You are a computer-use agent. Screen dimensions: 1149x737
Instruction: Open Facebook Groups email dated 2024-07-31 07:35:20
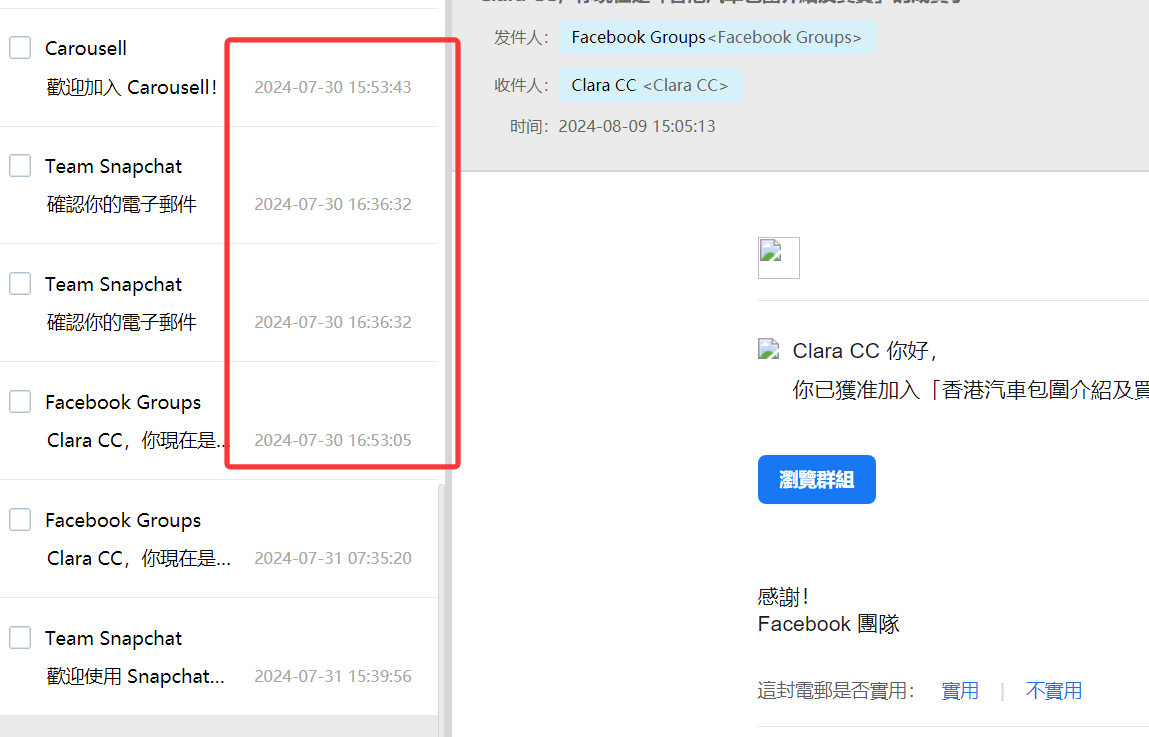point(219,538)
